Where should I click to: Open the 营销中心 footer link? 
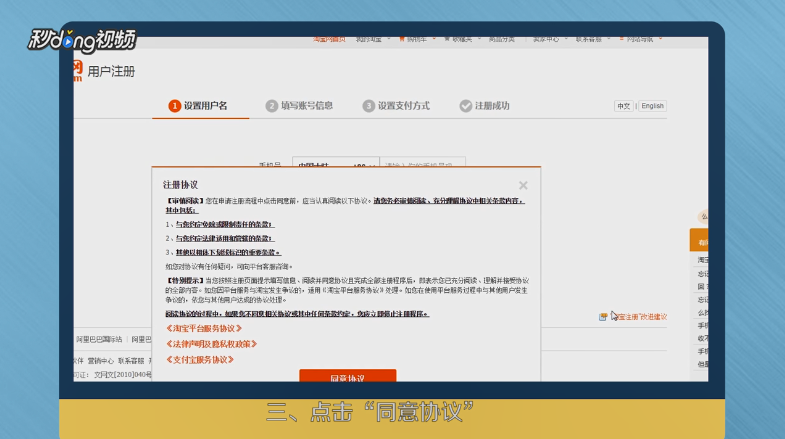click(x=101, y=361)
